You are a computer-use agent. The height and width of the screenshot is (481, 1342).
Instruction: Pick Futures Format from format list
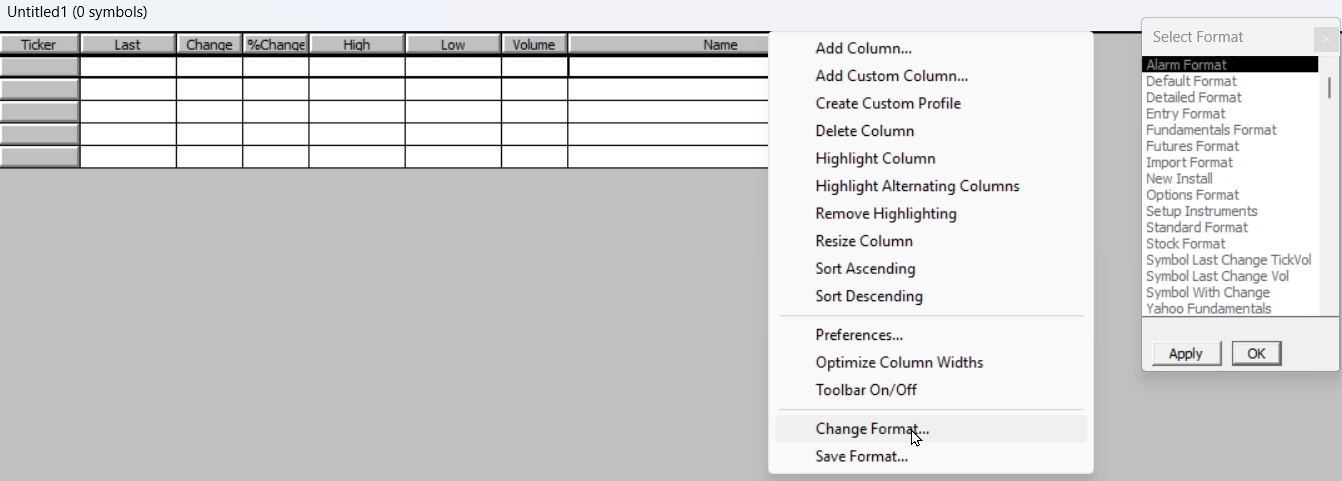click(x=1192, y=146)
